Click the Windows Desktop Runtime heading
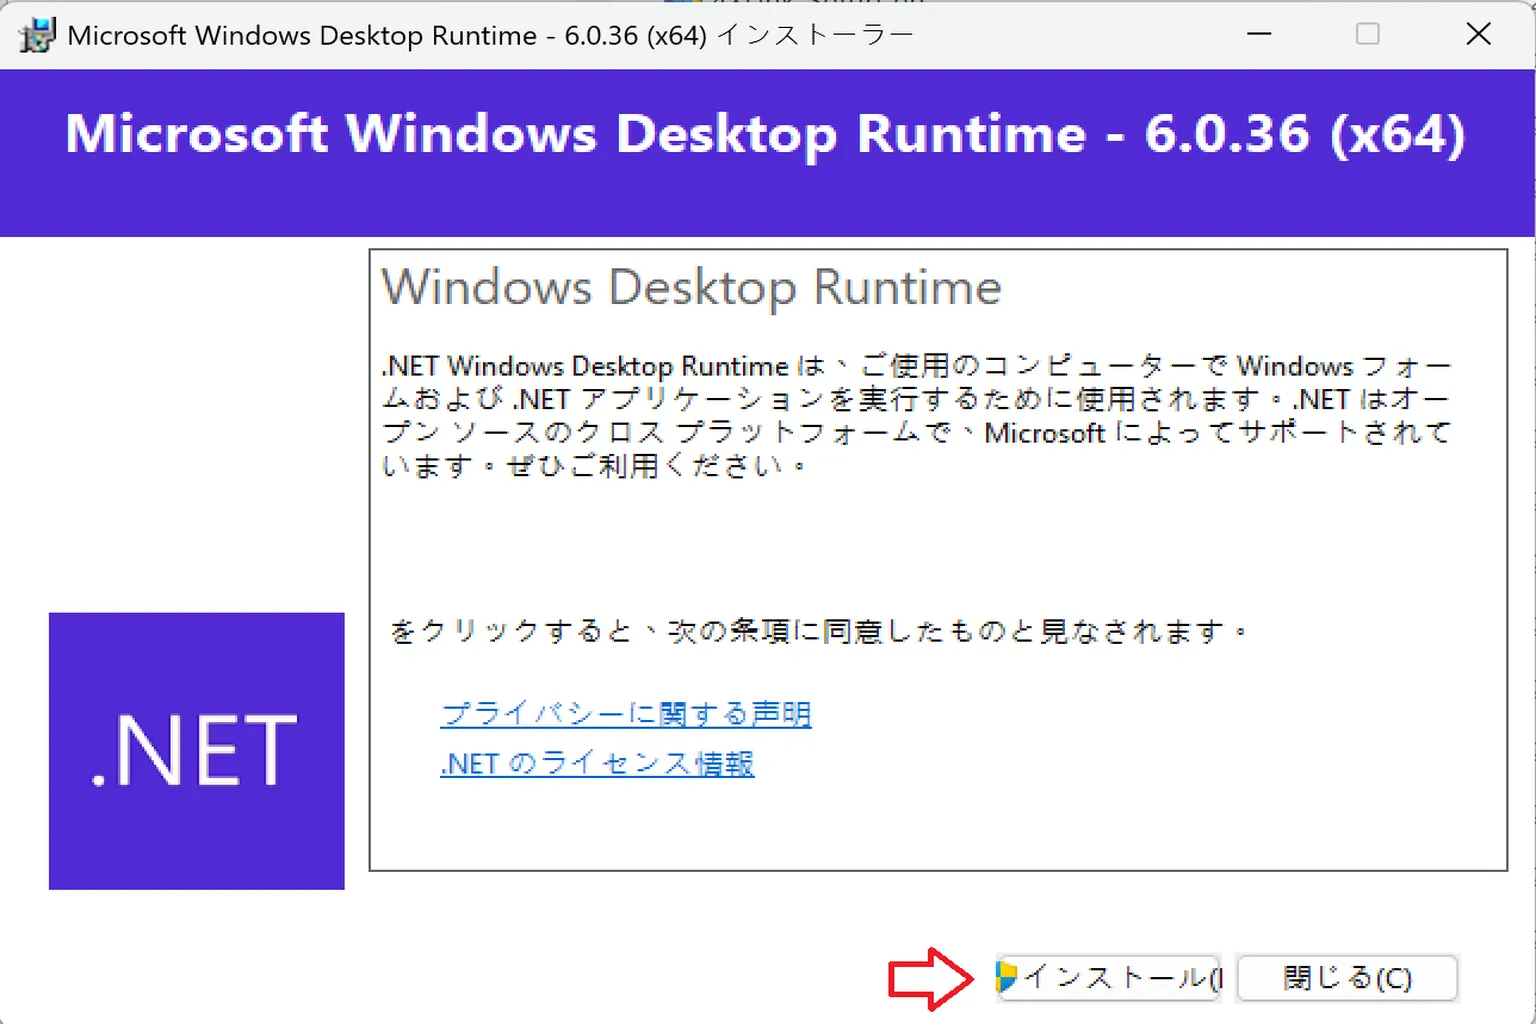The height and width of the screenshot is (1024, 1536). tap(692, 288)
